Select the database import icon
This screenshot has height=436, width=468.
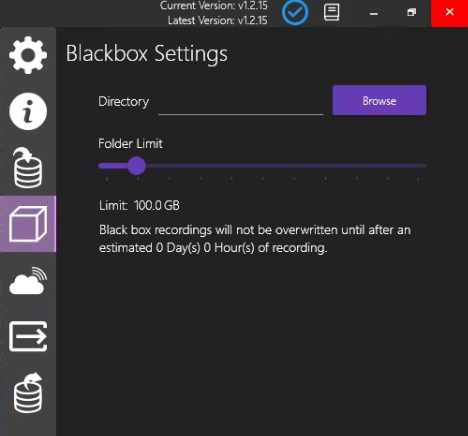coord(28,168)
